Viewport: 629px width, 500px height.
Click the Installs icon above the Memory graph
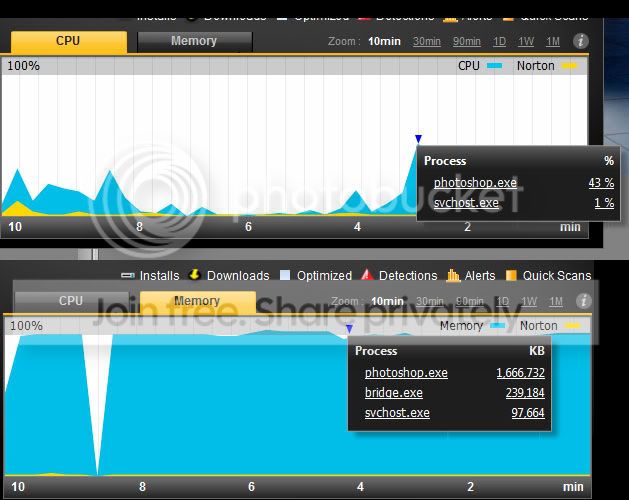tap(127, 275)
